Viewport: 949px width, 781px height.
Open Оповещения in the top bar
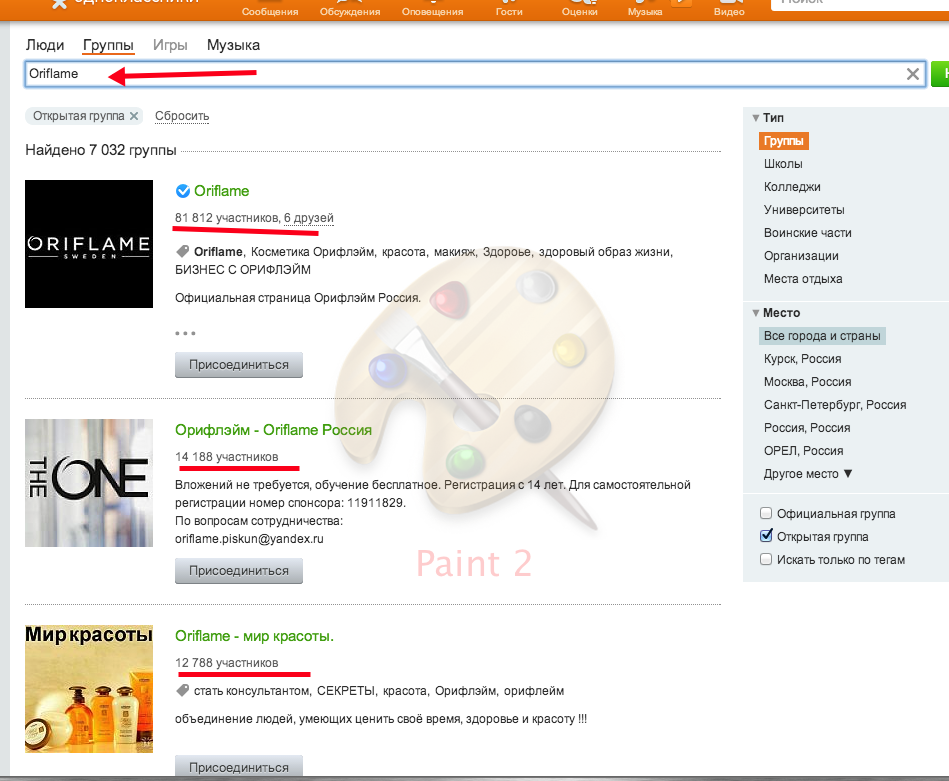click(432, 11)
